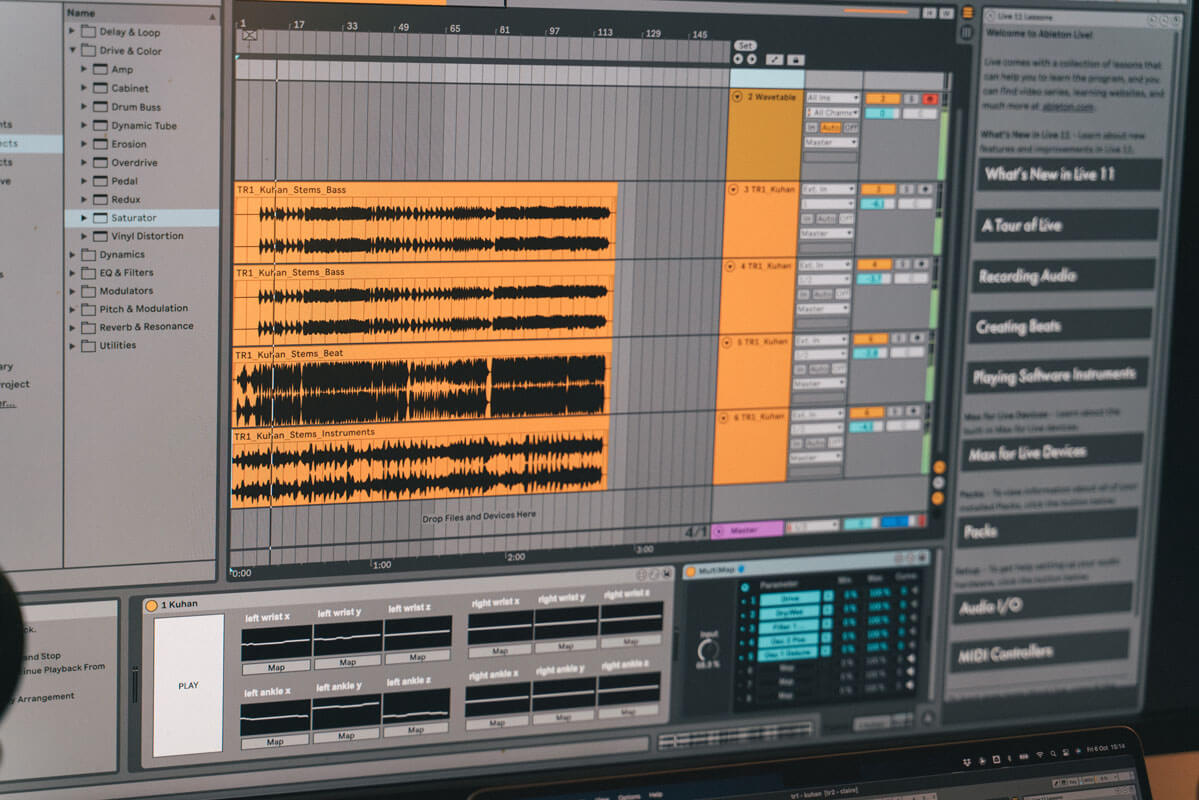Click Map under left wrist x

(x=276, y=668)
